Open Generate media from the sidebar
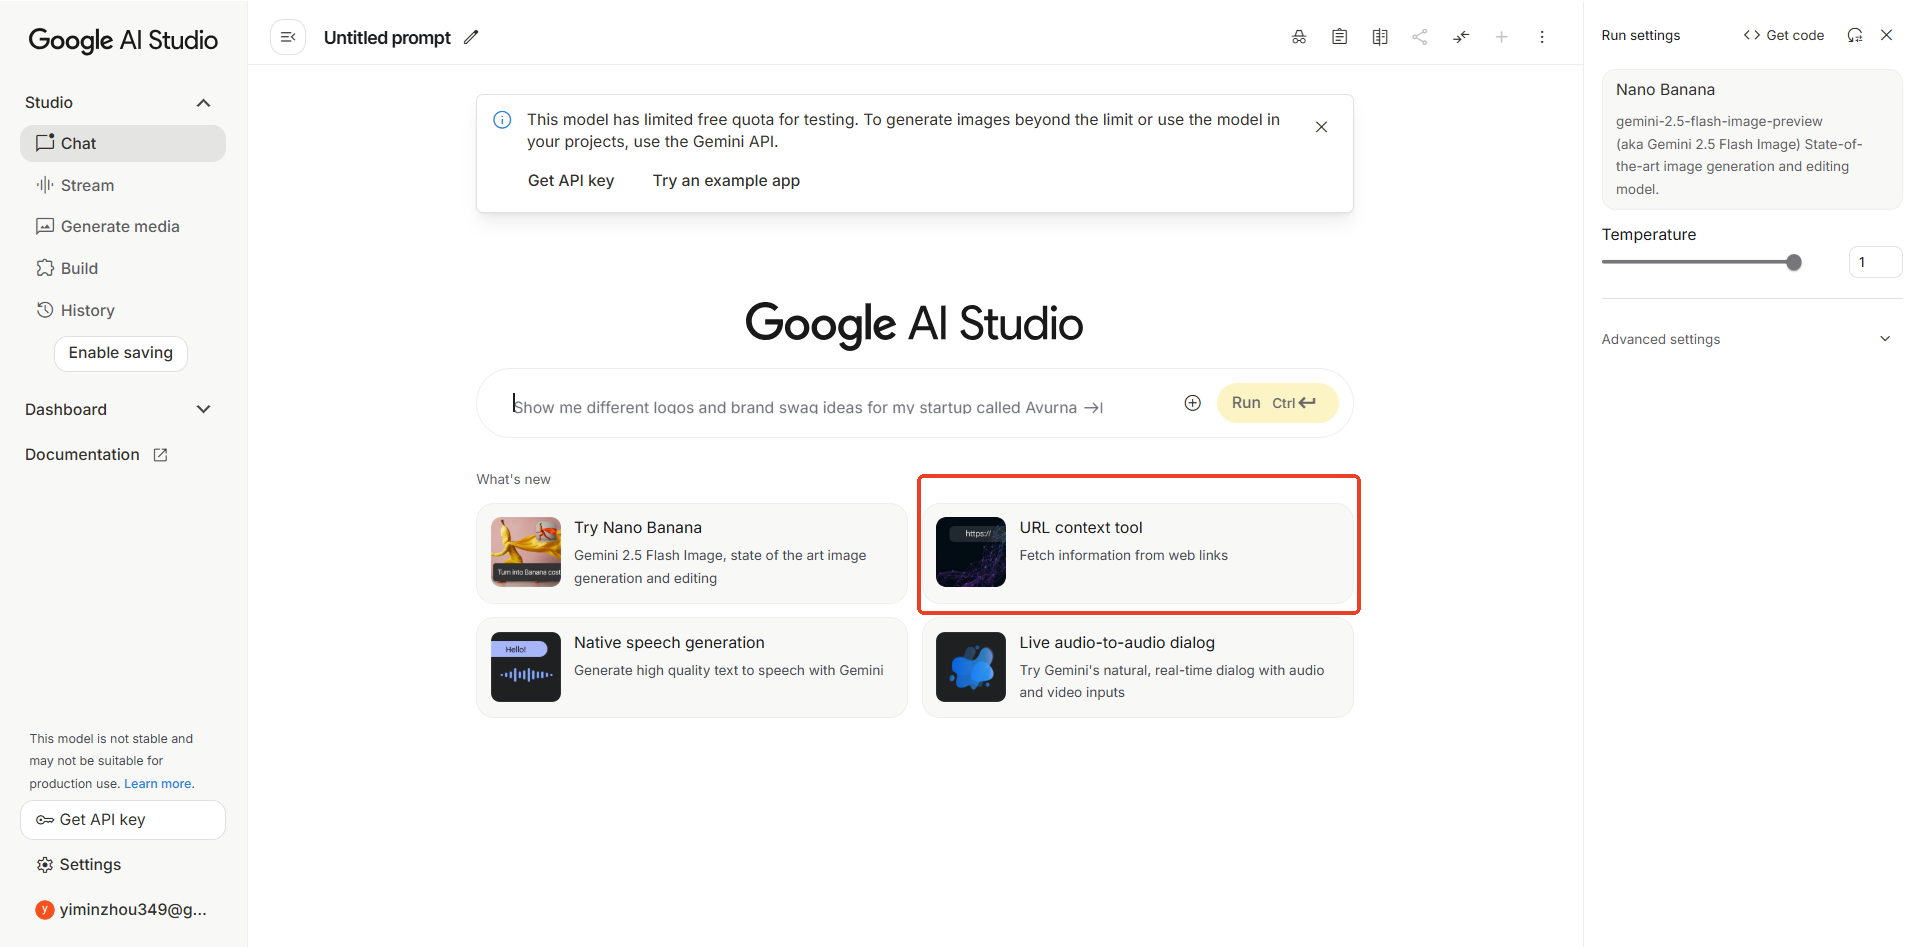The height and width of the screenshot is (947, 1920). (x=119, y=226)
